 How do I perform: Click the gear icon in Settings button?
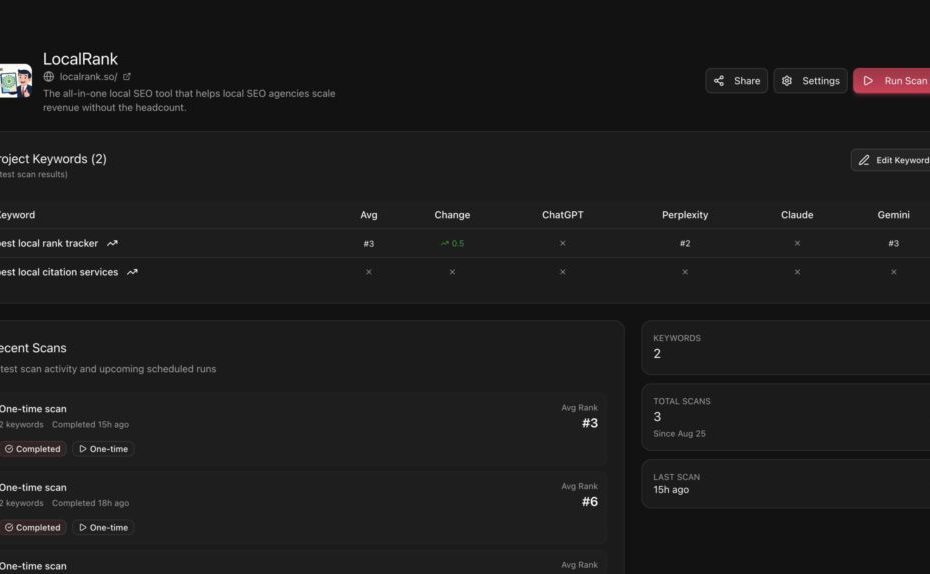pyautogui.click(x=786, y=81)
